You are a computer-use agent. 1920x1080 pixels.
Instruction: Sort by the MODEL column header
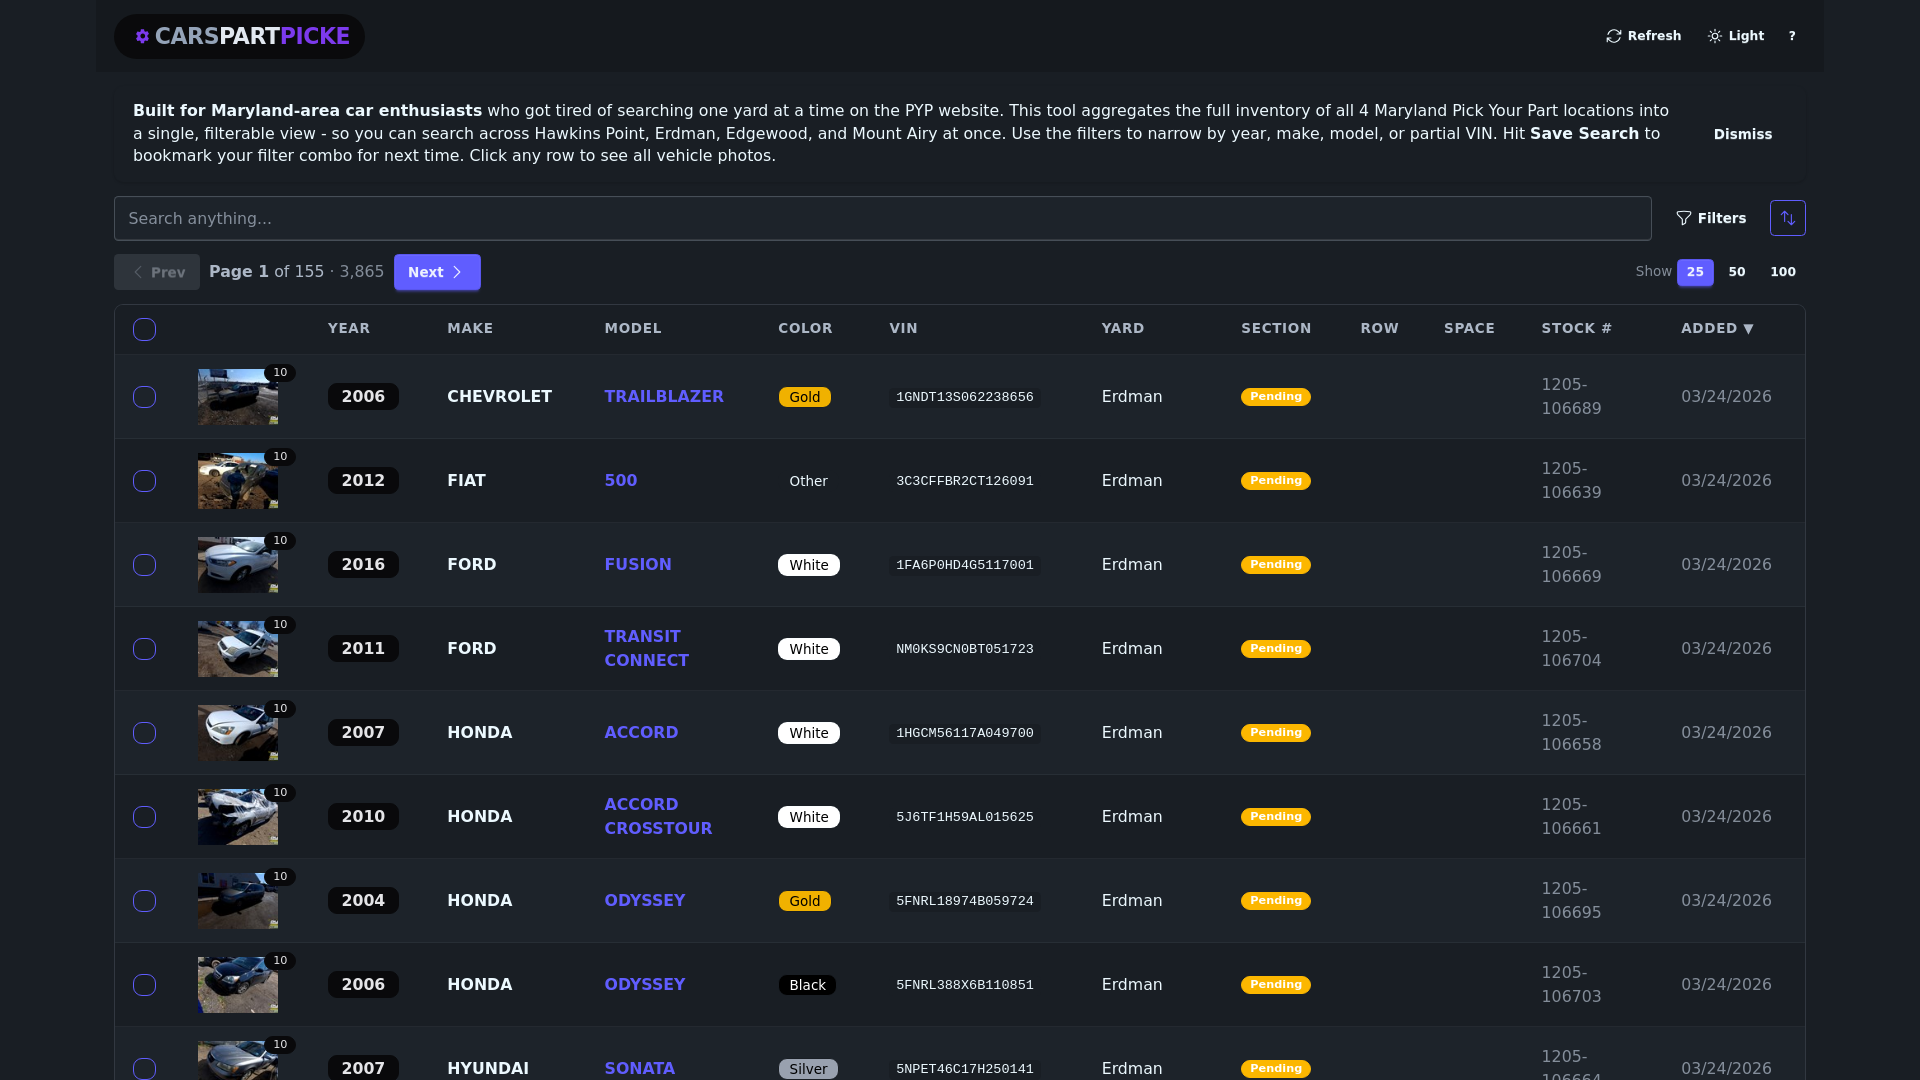(633, 328)
